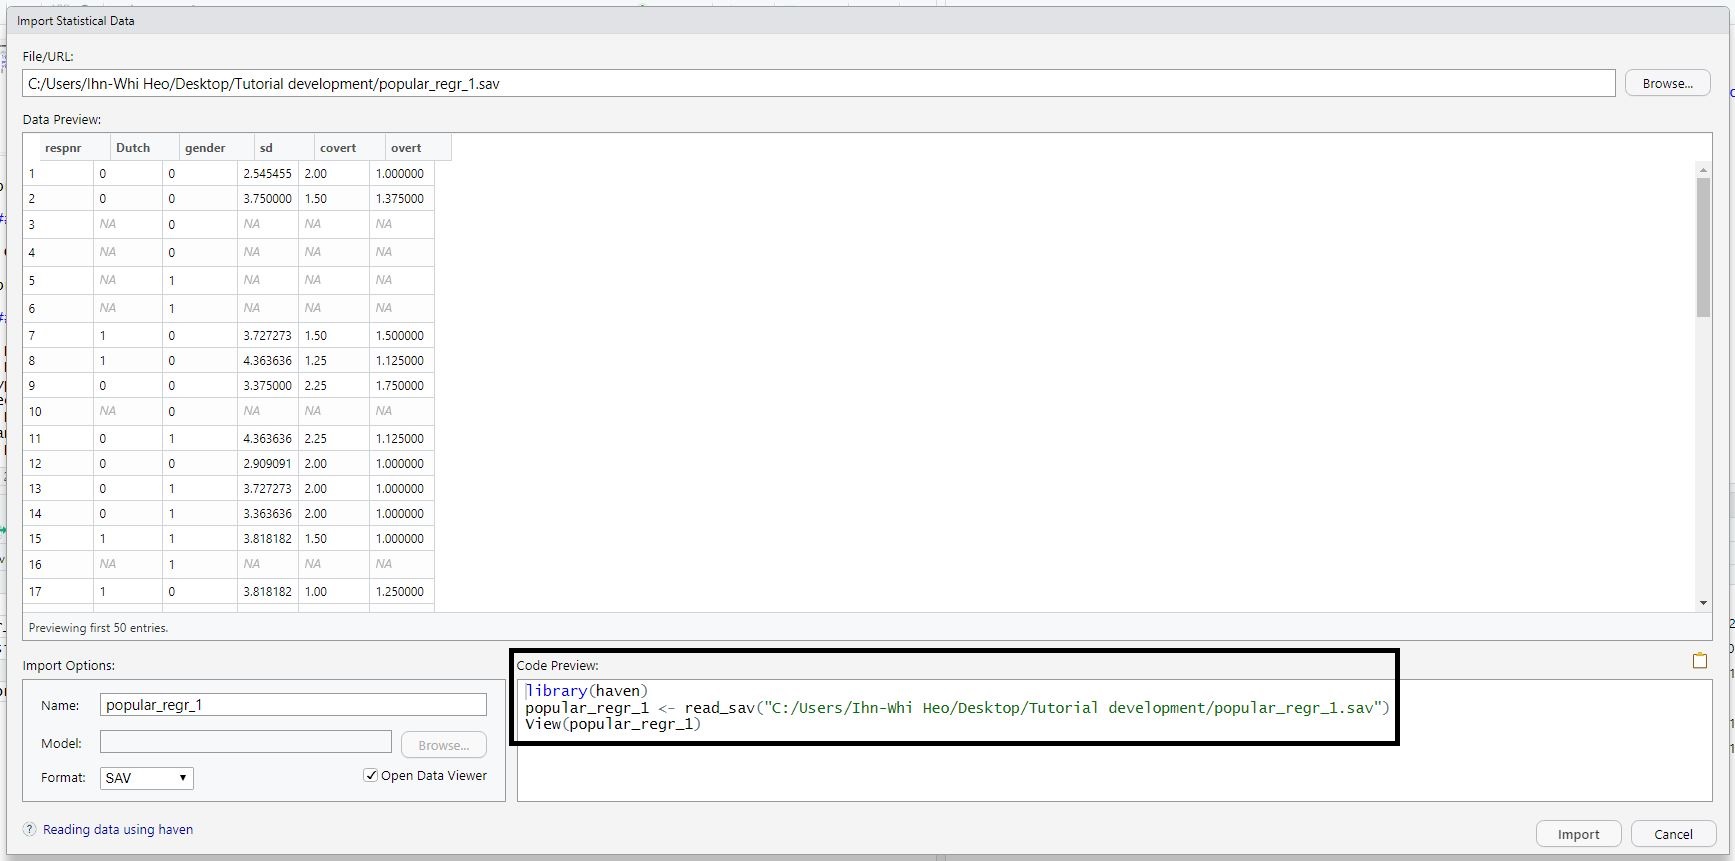The width and height of the screenshot is (1735, 861).
Task: Cancel the import dialog
Action: 1673,834
